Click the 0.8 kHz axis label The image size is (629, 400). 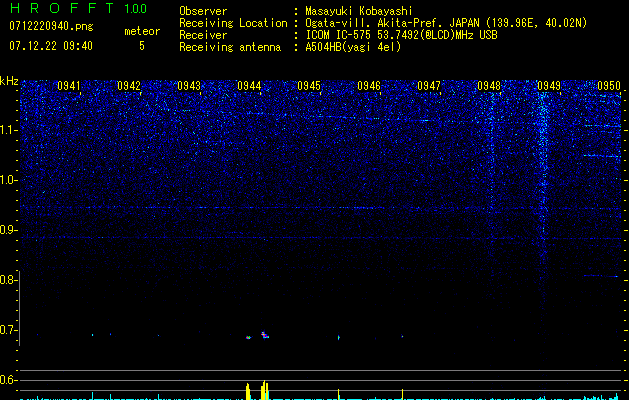(8, 280)
